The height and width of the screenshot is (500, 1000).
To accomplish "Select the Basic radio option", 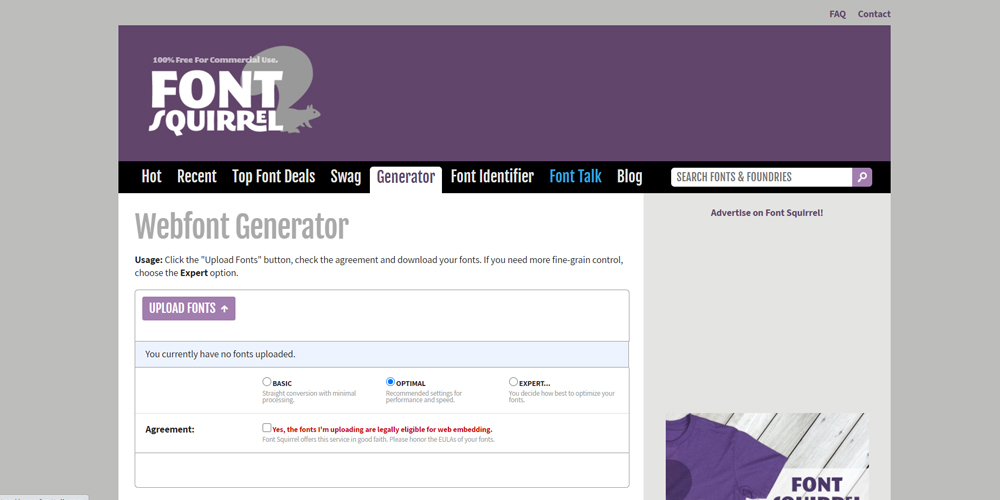I will click(267, 382).
